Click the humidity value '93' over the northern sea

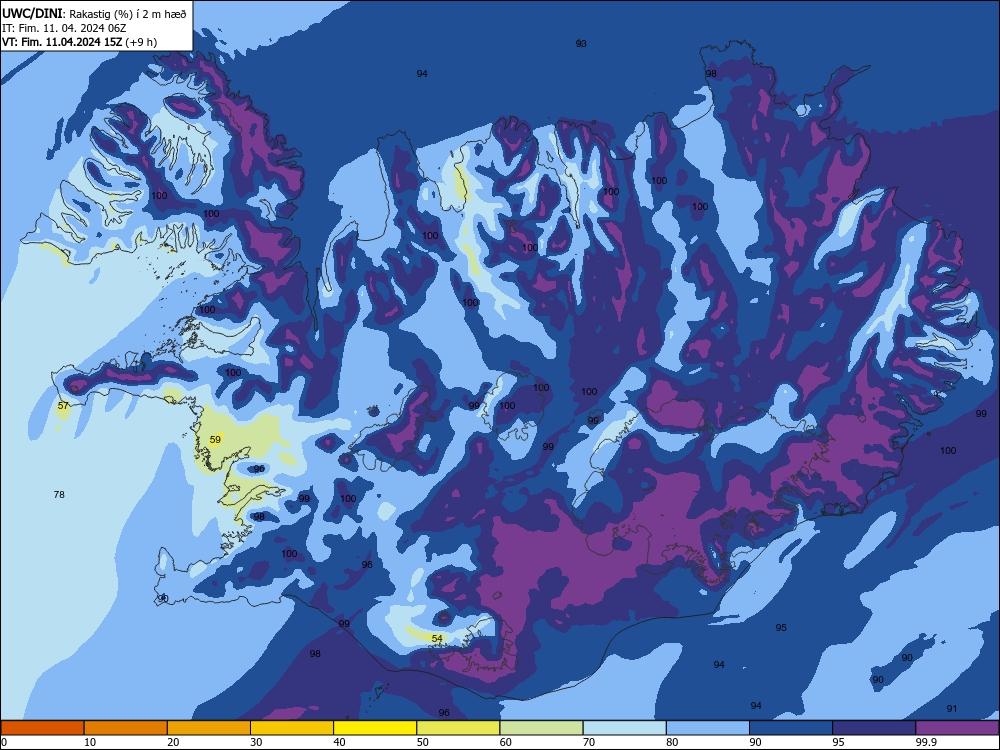click(581, 43)
